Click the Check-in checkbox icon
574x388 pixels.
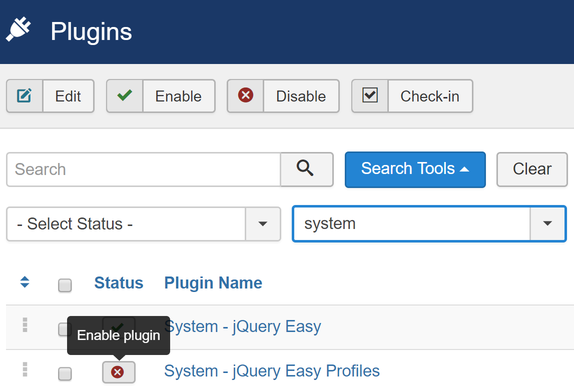pos(370,95)
